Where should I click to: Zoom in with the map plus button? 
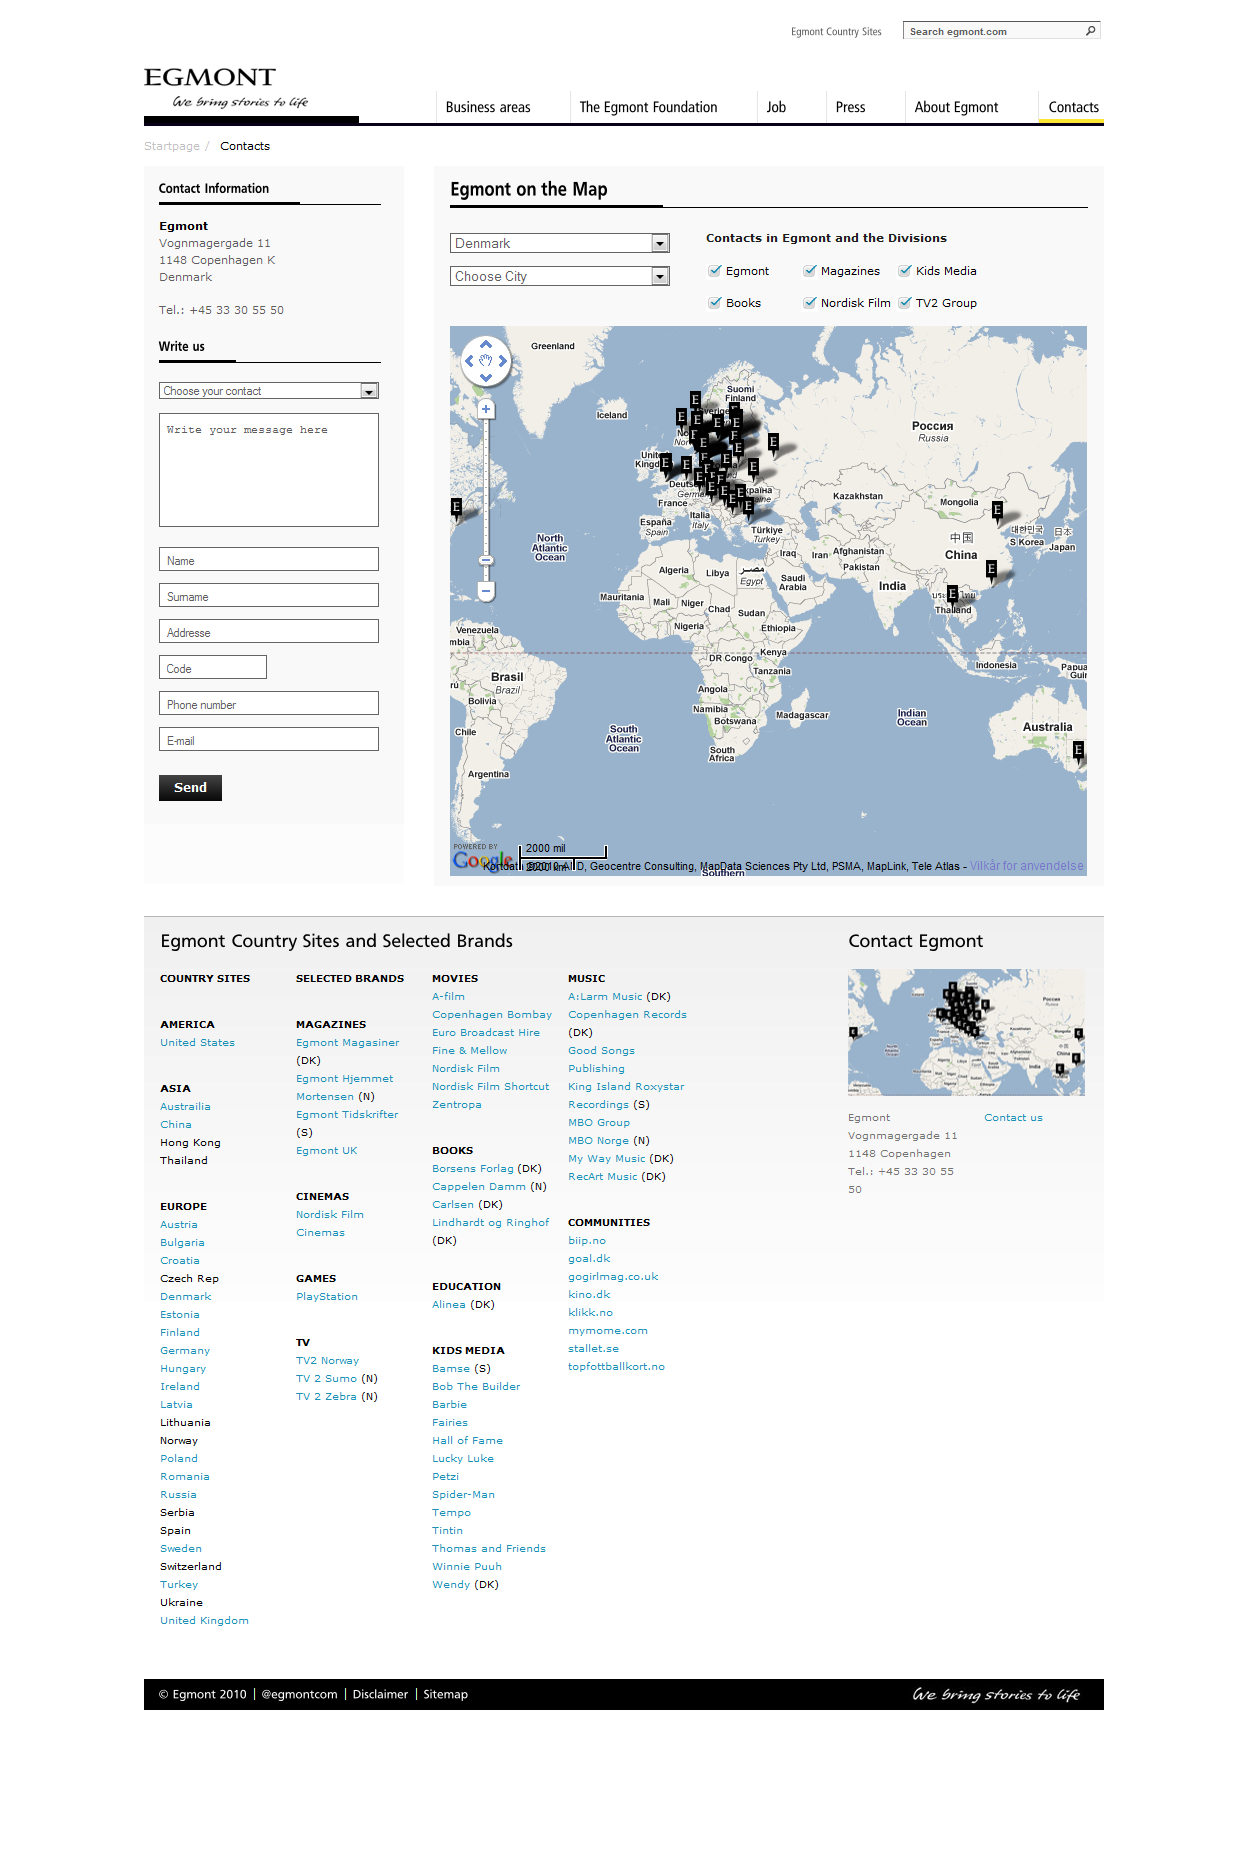pos(486,409)
